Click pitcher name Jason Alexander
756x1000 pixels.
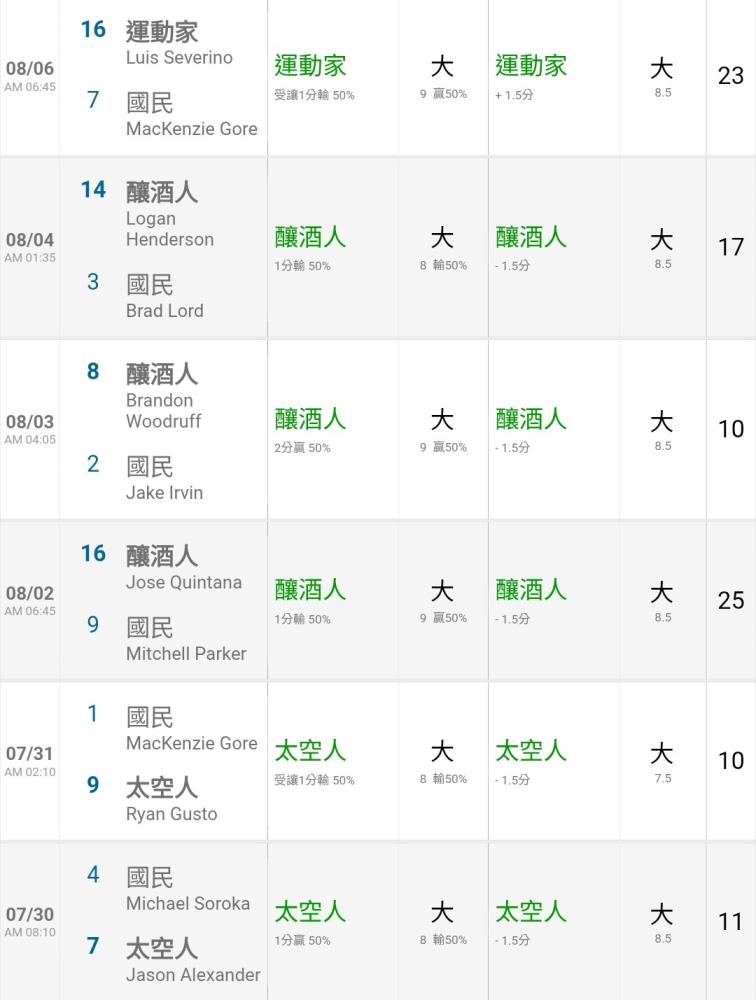pyautogui.click(x=193, y=974)
